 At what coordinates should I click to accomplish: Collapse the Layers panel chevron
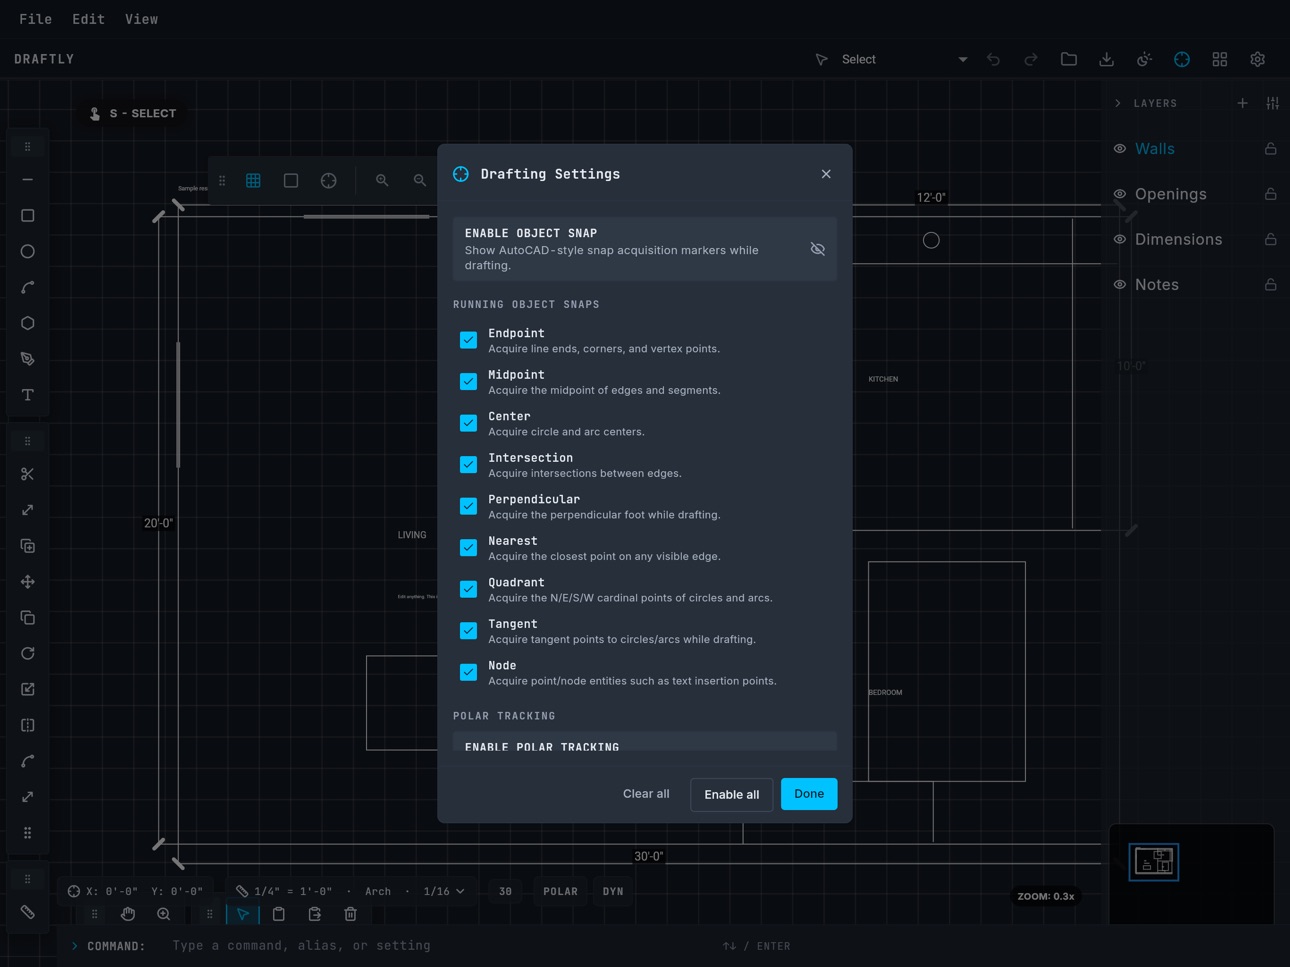[1118, 103]
